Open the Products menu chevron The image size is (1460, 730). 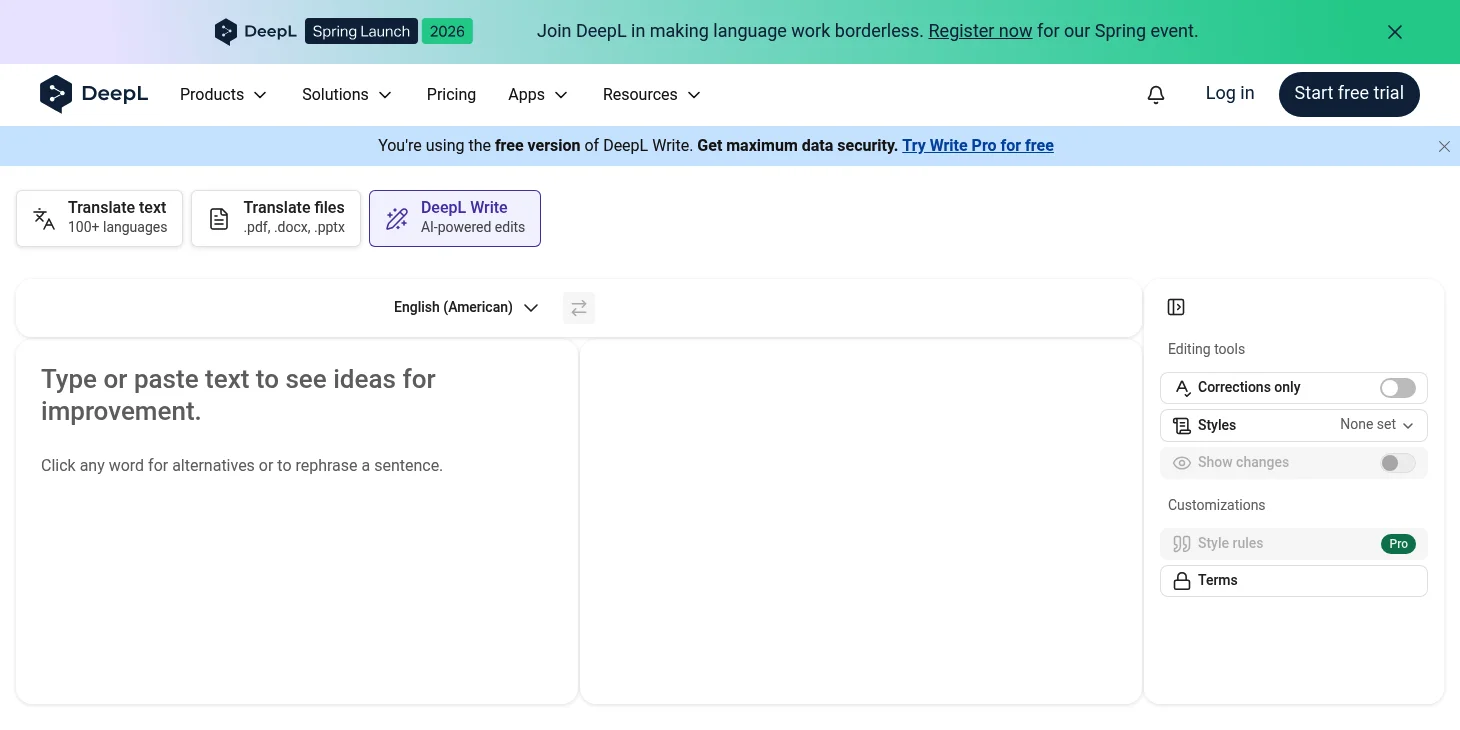tap(260, 94)
